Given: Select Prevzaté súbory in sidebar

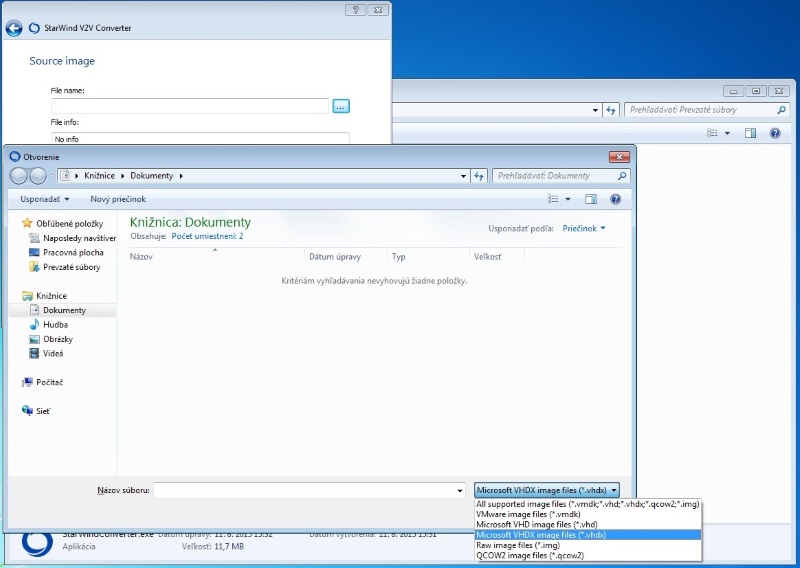Looking at the screenshot, I should [x=65, y=267].
